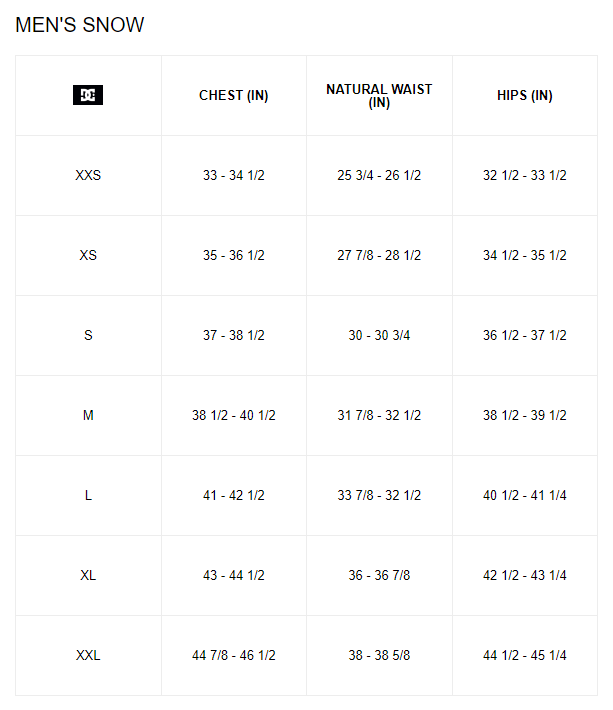This screenshot has height=710, width=613.
Task: Click the MEN'S SNOW heading
Action: tap(80, 25)
